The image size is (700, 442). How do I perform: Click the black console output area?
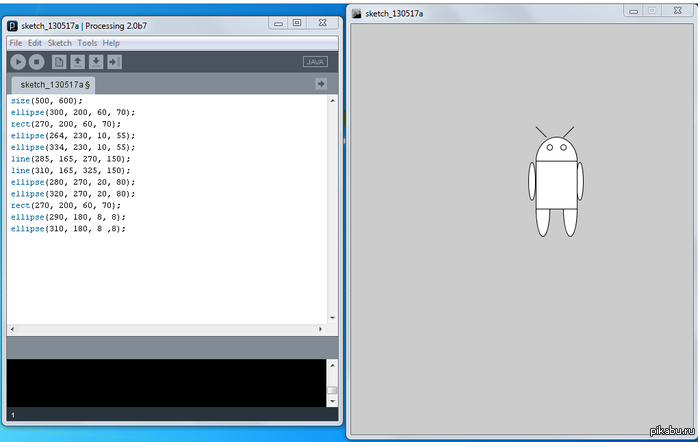(x=166, y=383)
